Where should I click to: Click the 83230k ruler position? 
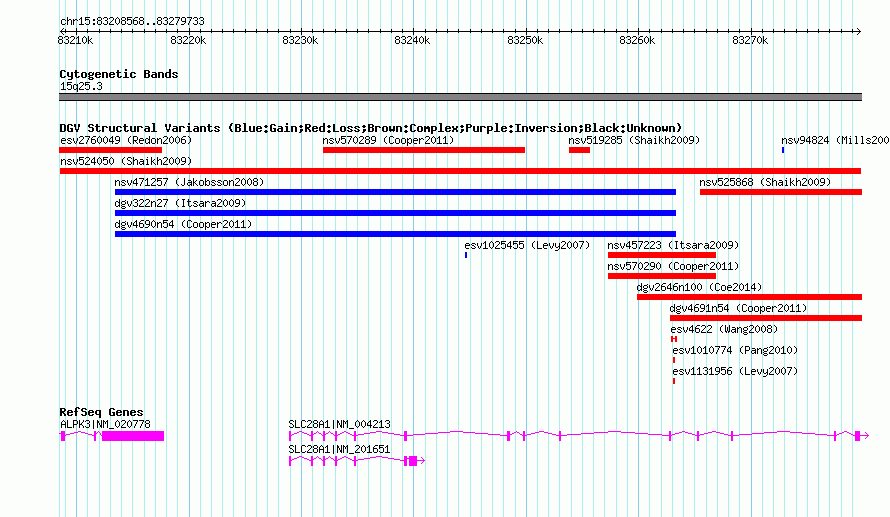[x=300, y=40]
